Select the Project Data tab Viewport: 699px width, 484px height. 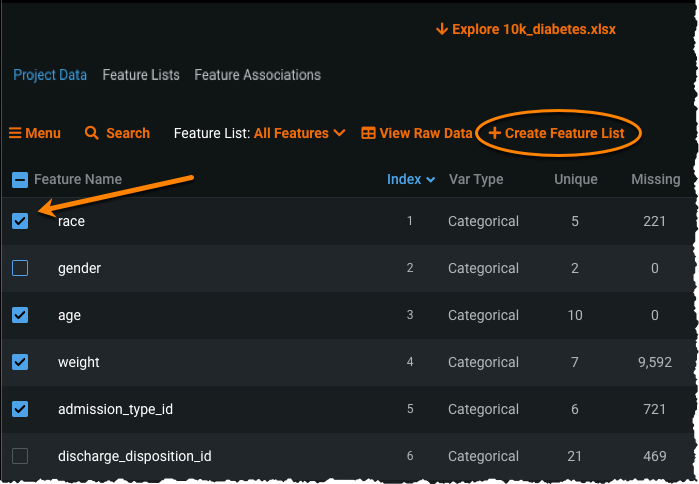(x=50, y=75)
